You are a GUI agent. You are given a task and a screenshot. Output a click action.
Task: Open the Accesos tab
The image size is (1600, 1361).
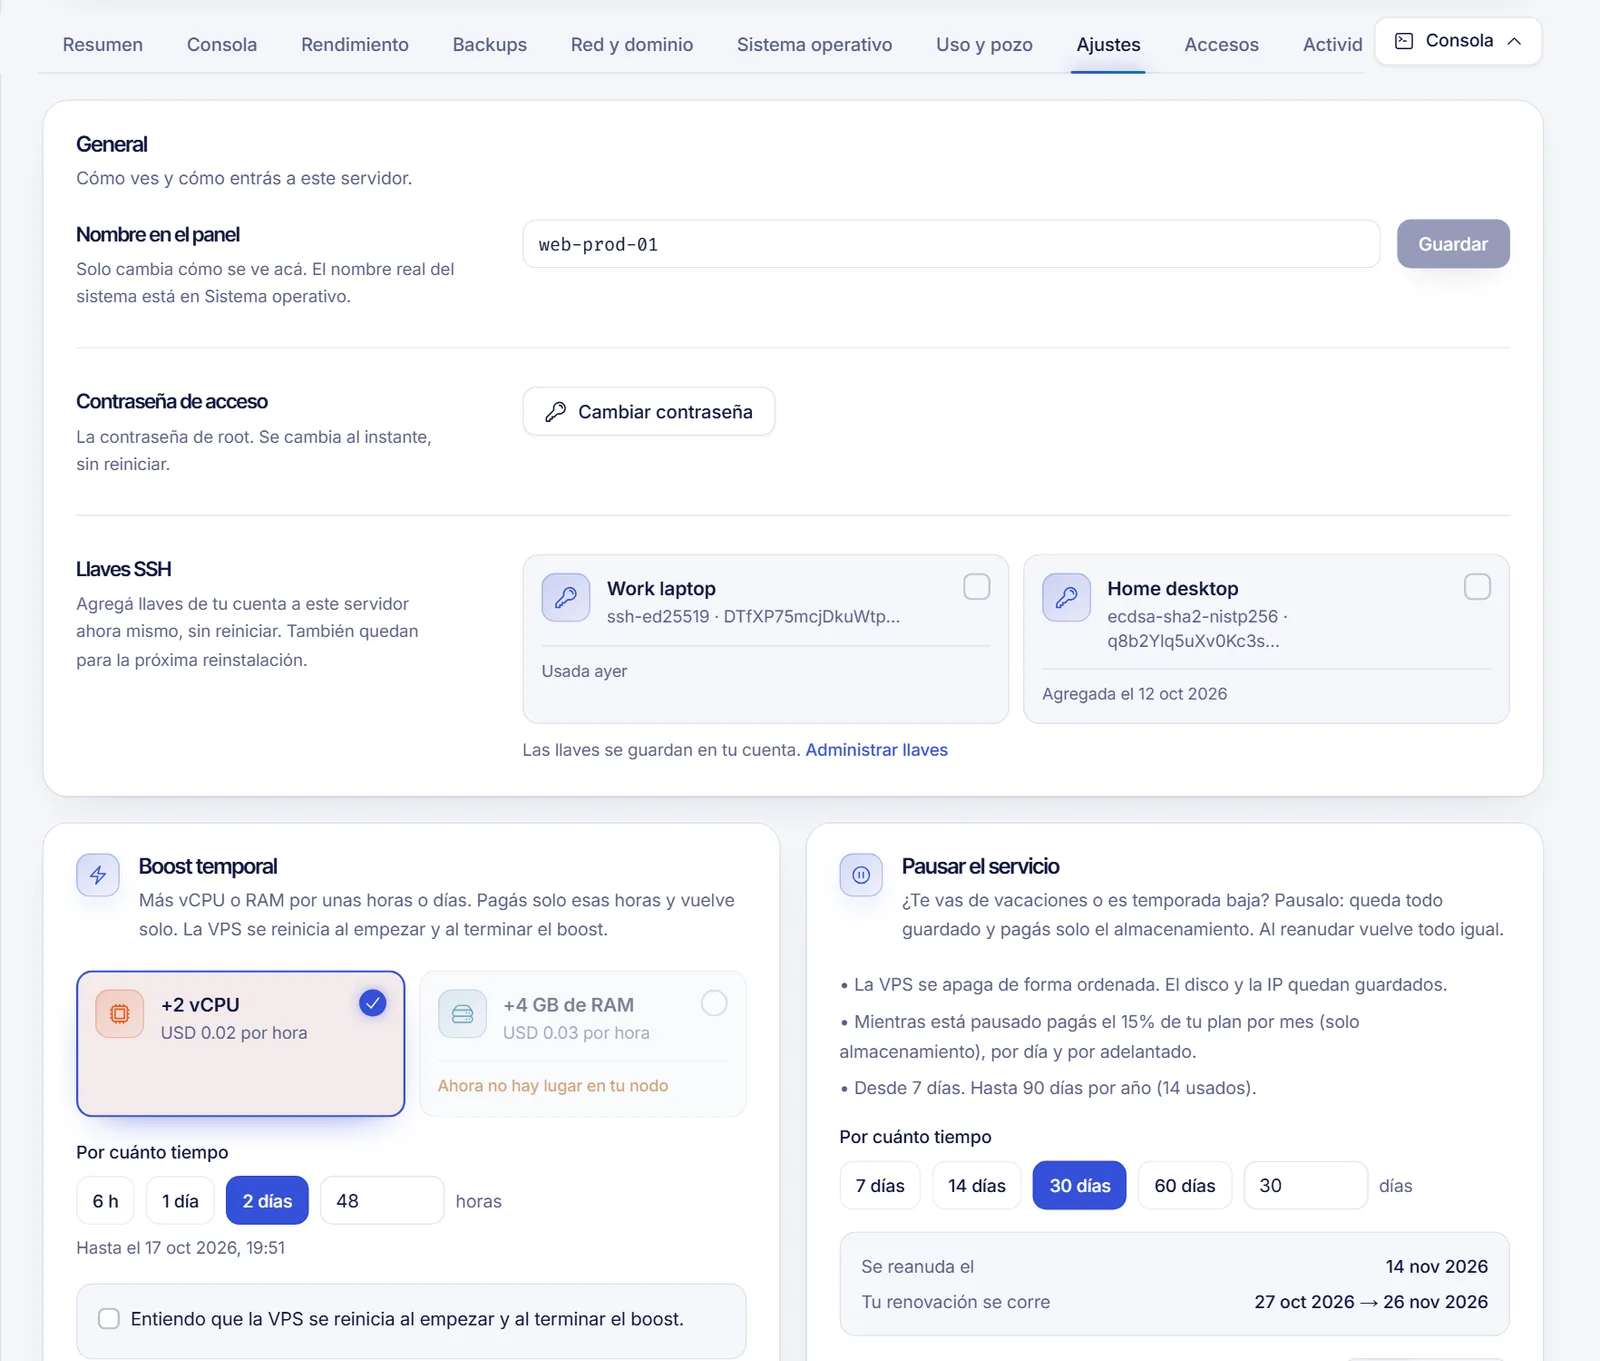(x=1222, y=45)
